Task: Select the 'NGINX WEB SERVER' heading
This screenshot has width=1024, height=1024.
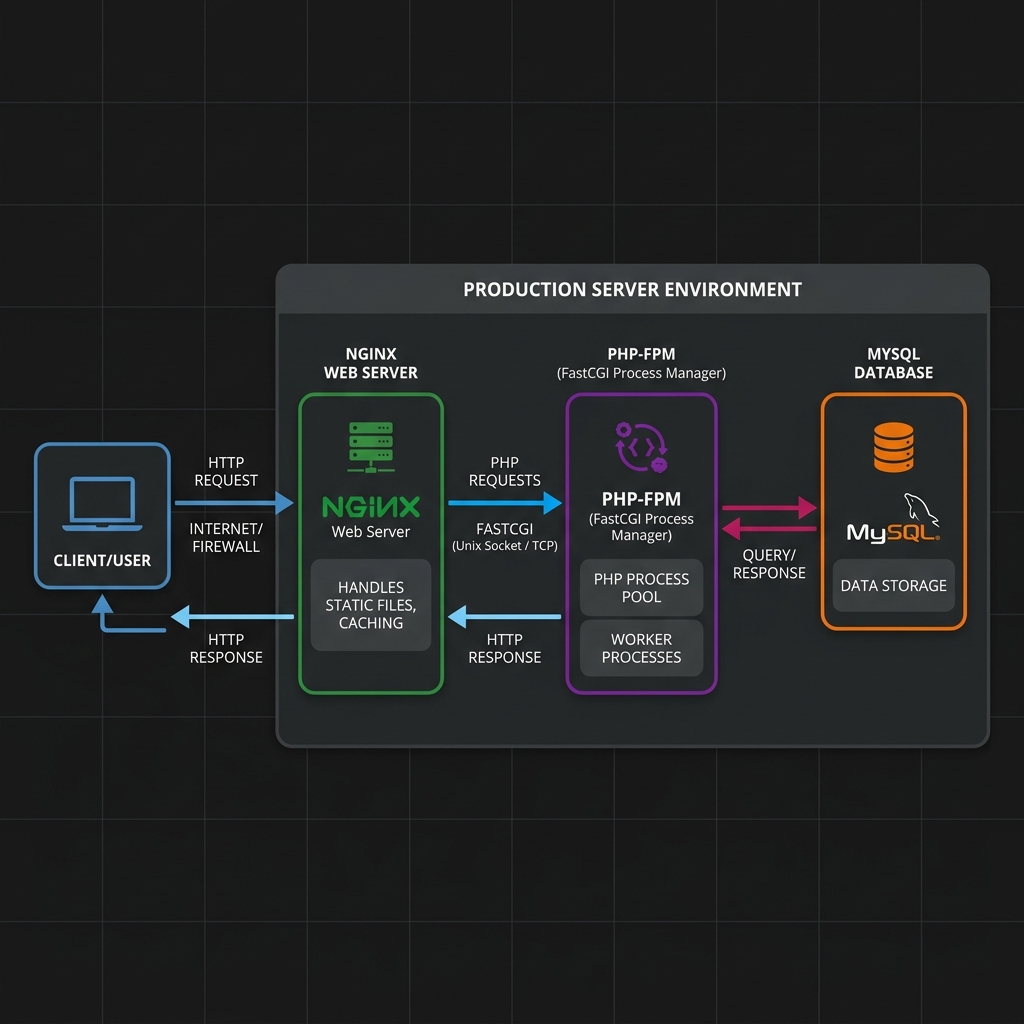Action: (371, 363)
